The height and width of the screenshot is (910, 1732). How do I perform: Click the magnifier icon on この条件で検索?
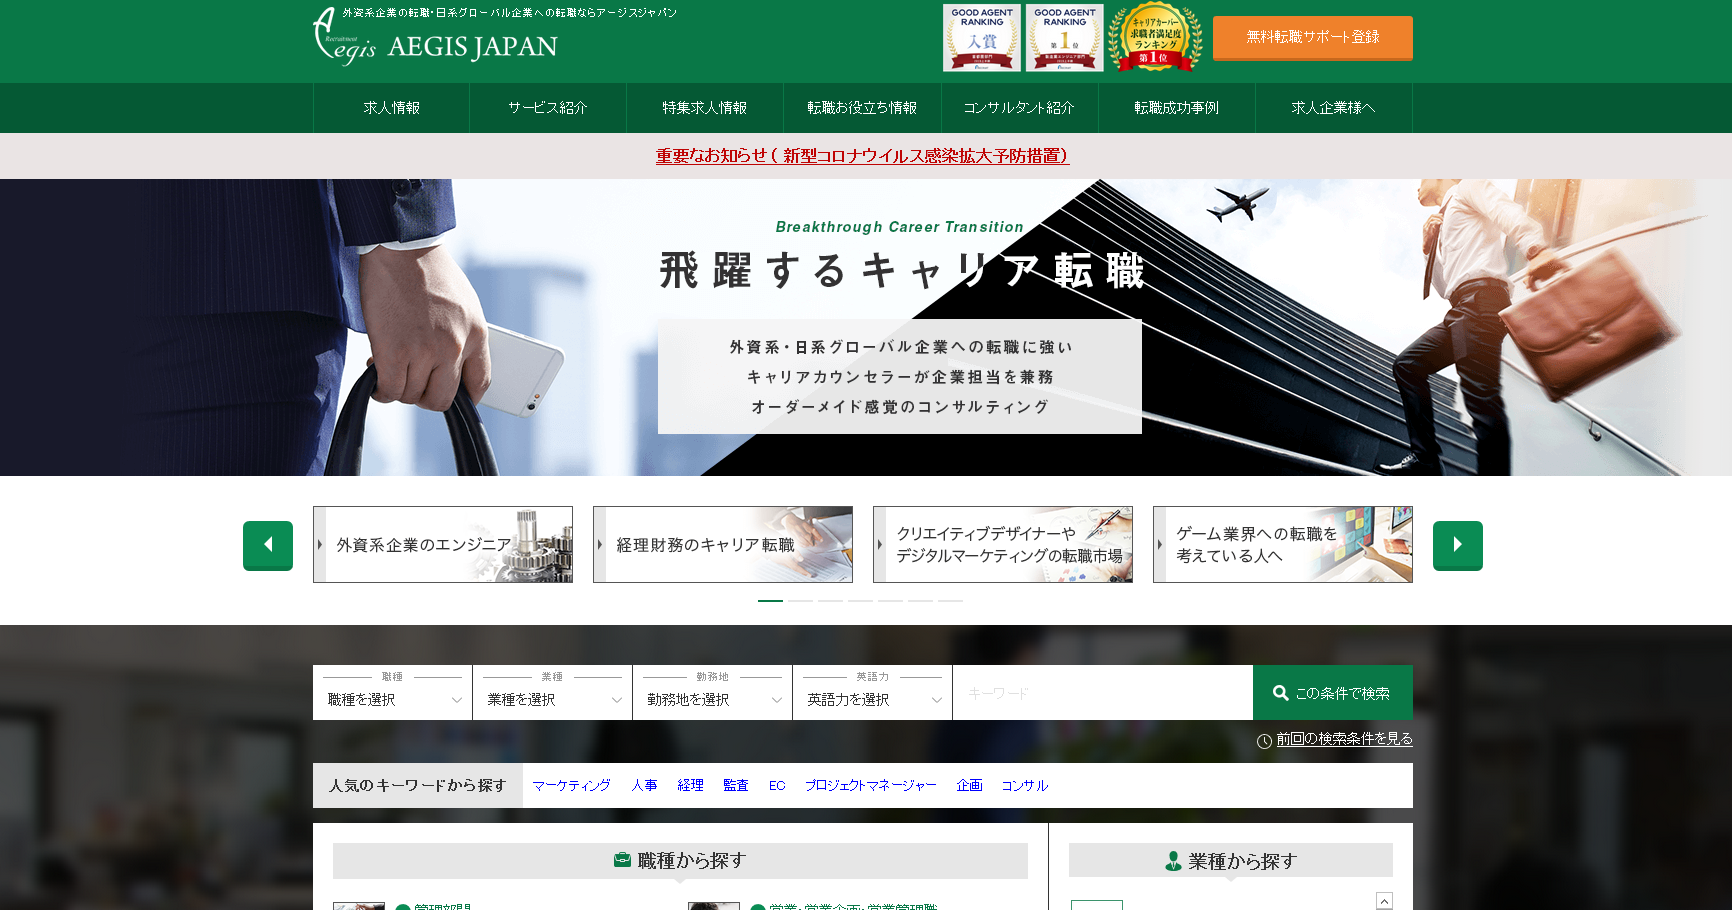click(x=1281, y=691)
